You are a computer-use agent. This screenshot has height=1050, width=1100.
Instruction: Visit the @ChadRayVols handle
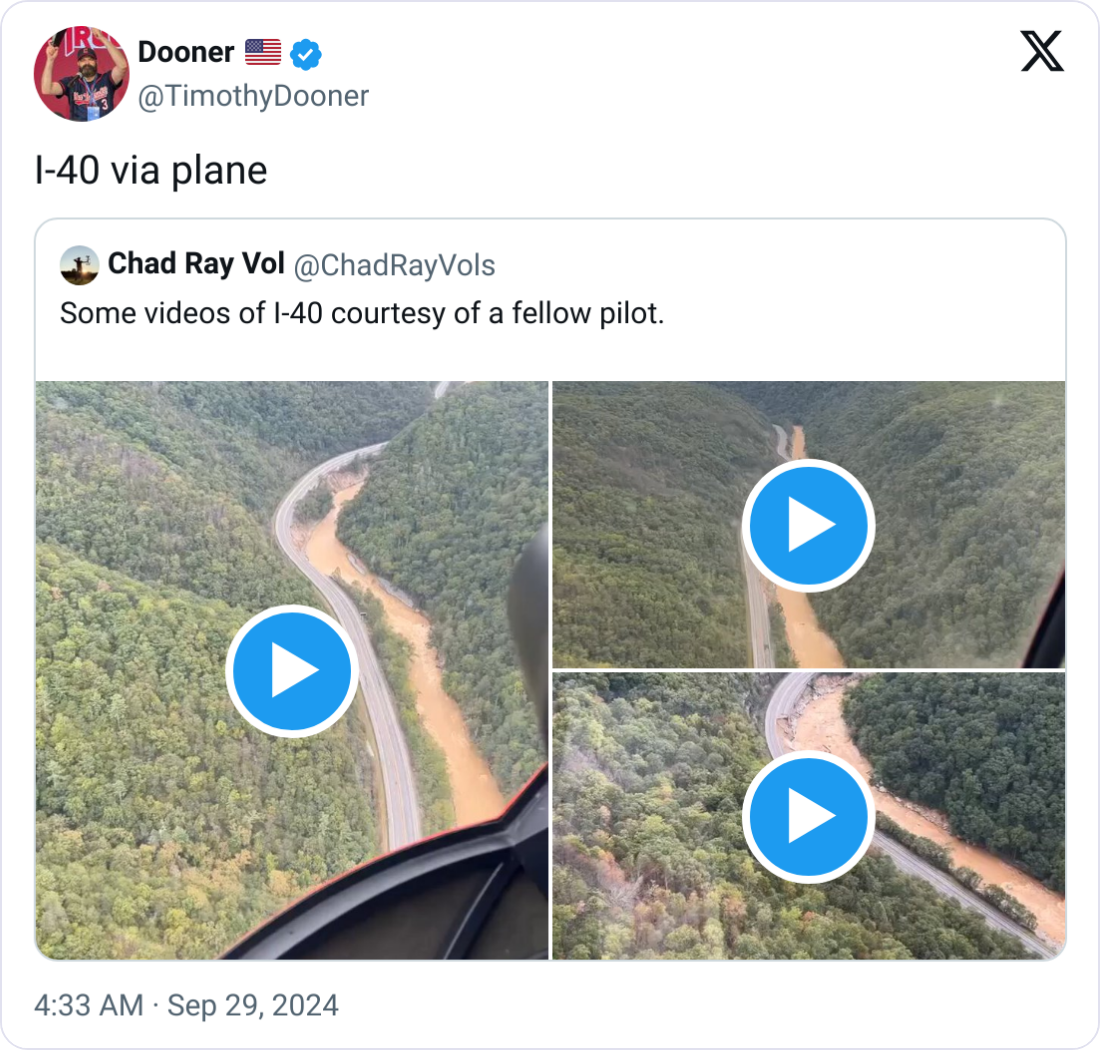point(394,265)
